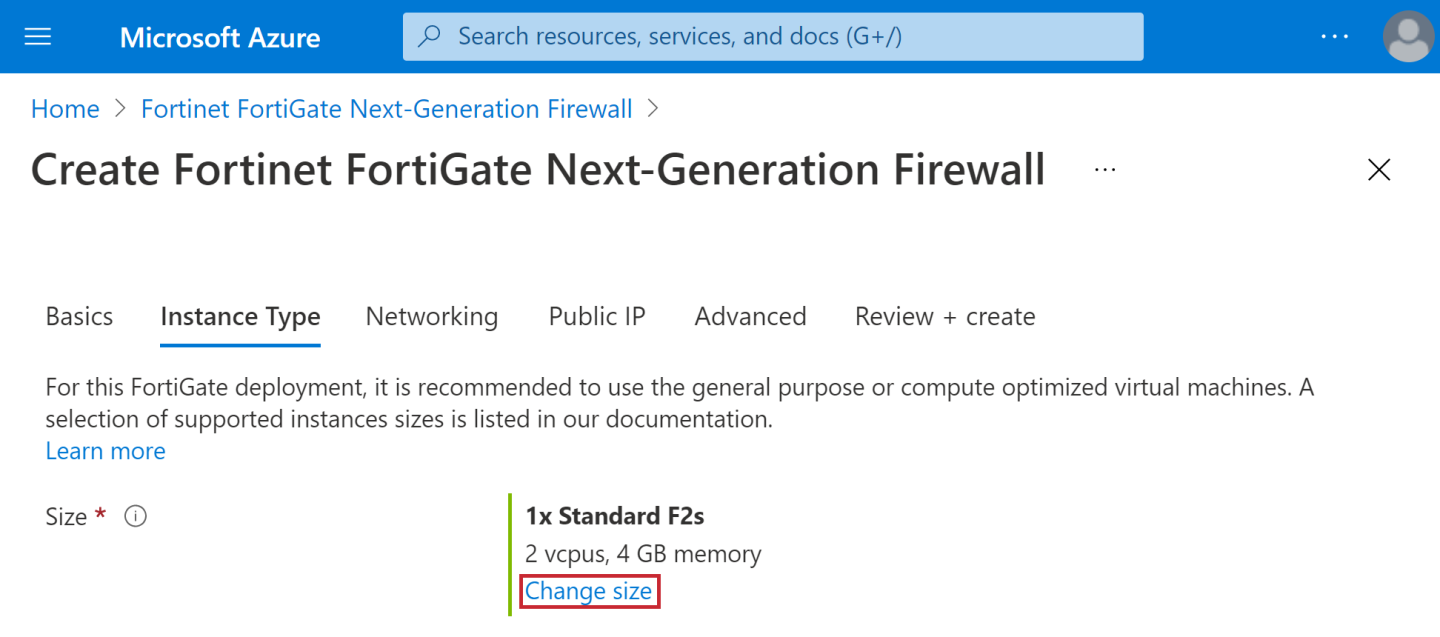
Task: Go to the Home breadcrumb
Action: coord(65,109)
